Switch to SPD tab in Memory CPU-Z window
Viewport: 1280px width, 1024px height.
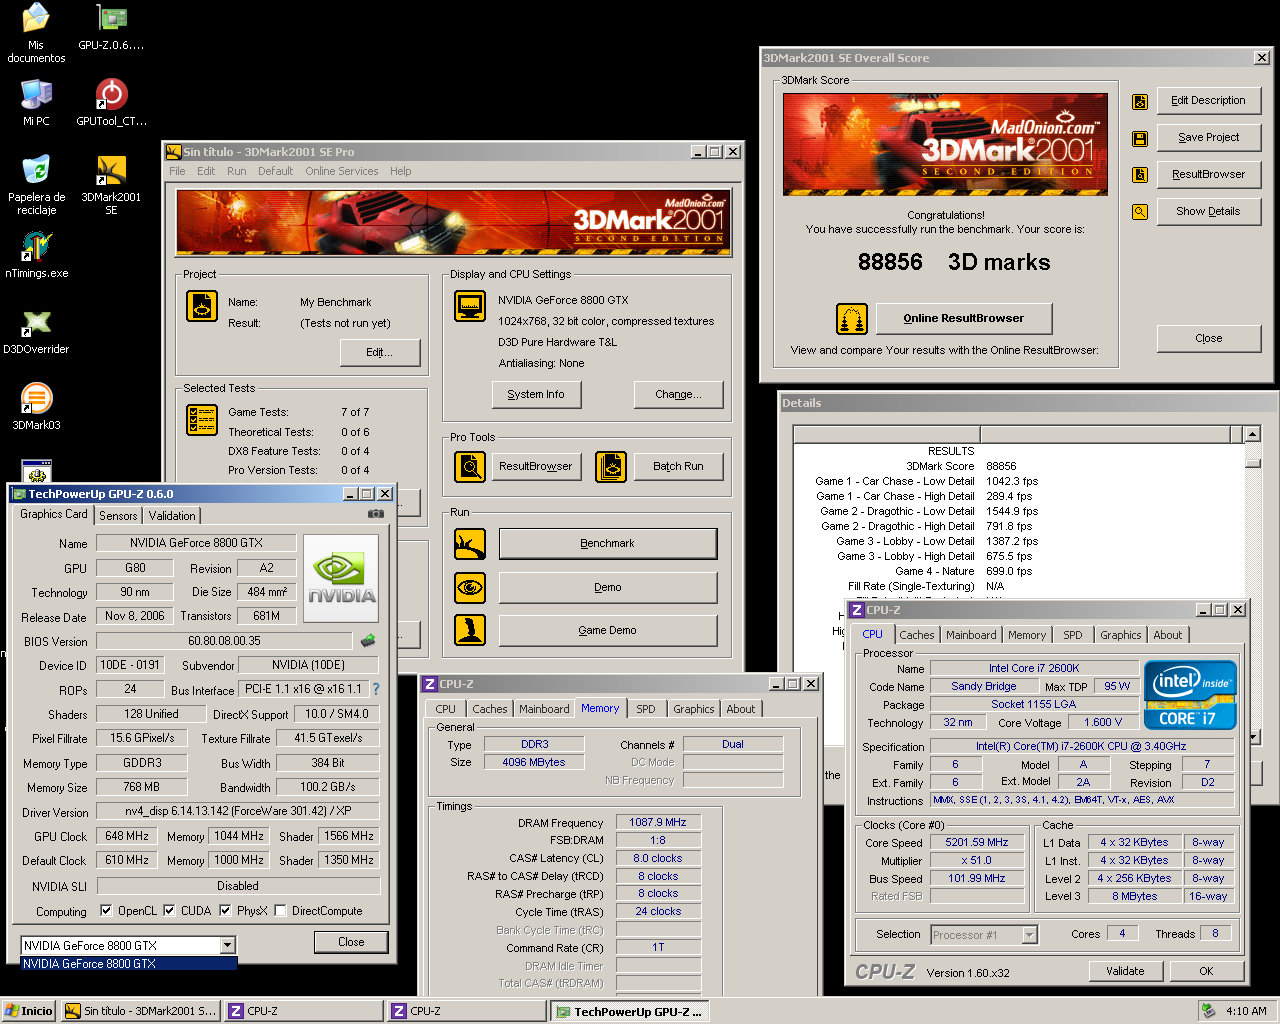pos(646,709)
